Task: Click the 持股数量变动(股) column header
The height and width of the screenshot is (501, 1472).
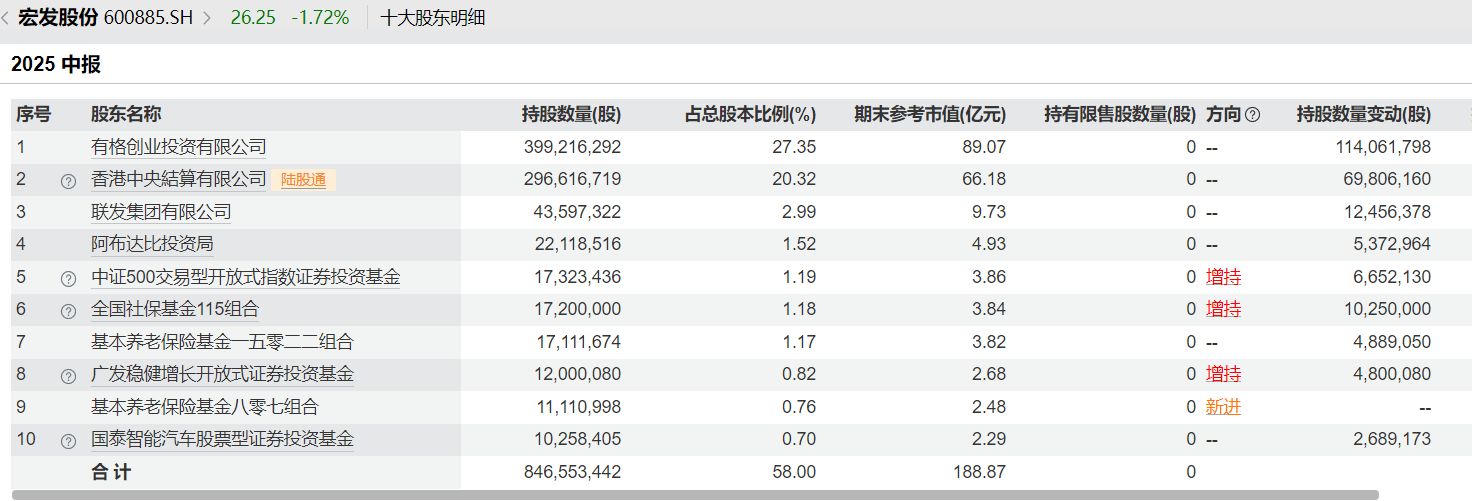Action: click(1363, 115)
